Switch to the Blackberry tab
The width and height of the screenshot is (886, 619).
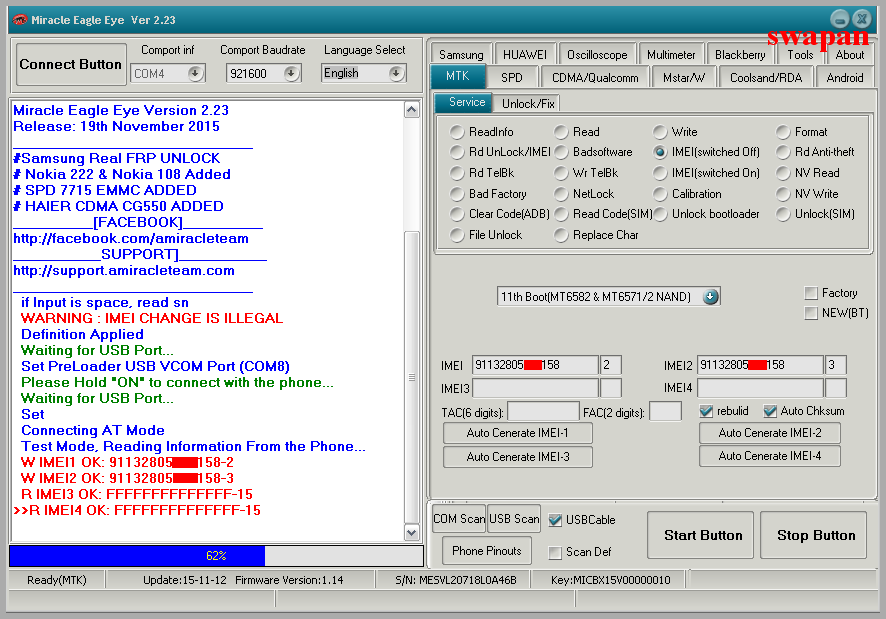pos(740,55)
